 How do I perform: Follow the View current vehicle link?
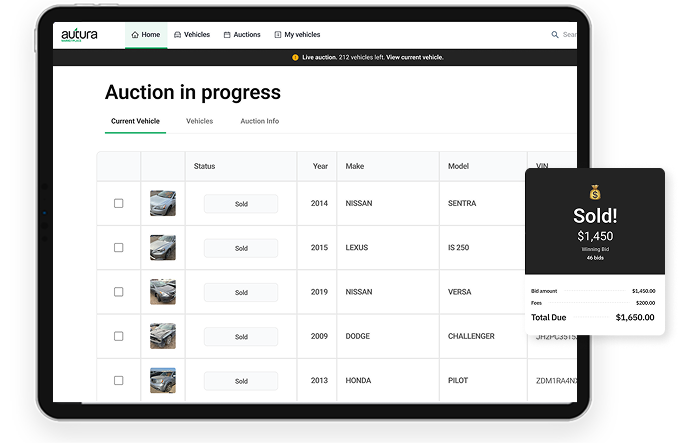[x=415, y=57]
